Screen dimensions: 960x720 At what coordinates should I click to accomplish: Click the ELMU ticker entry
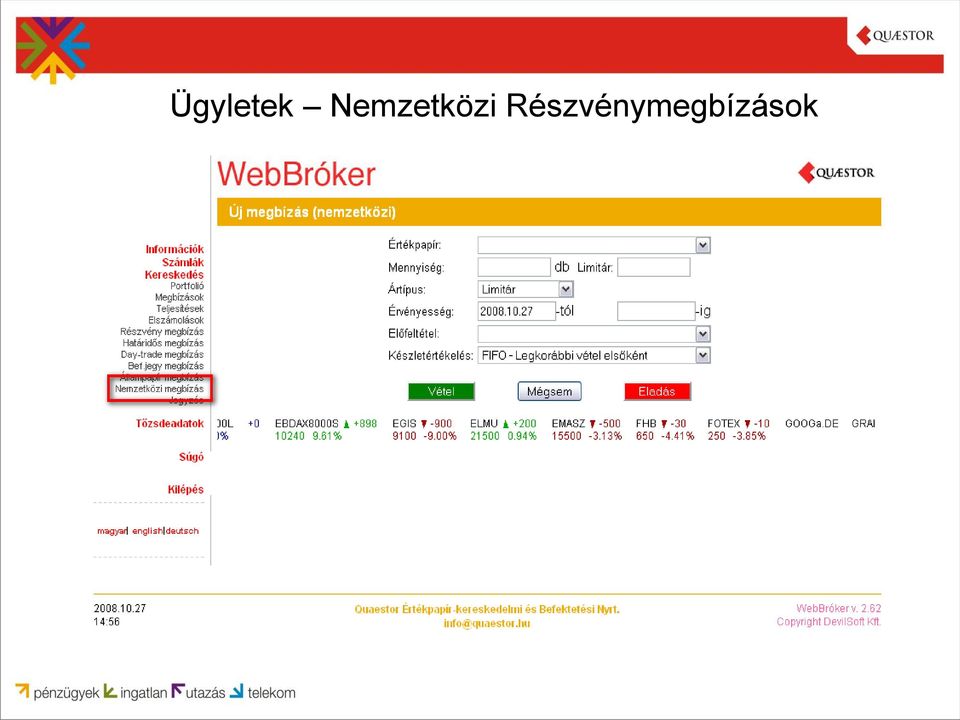coord(503,430)
